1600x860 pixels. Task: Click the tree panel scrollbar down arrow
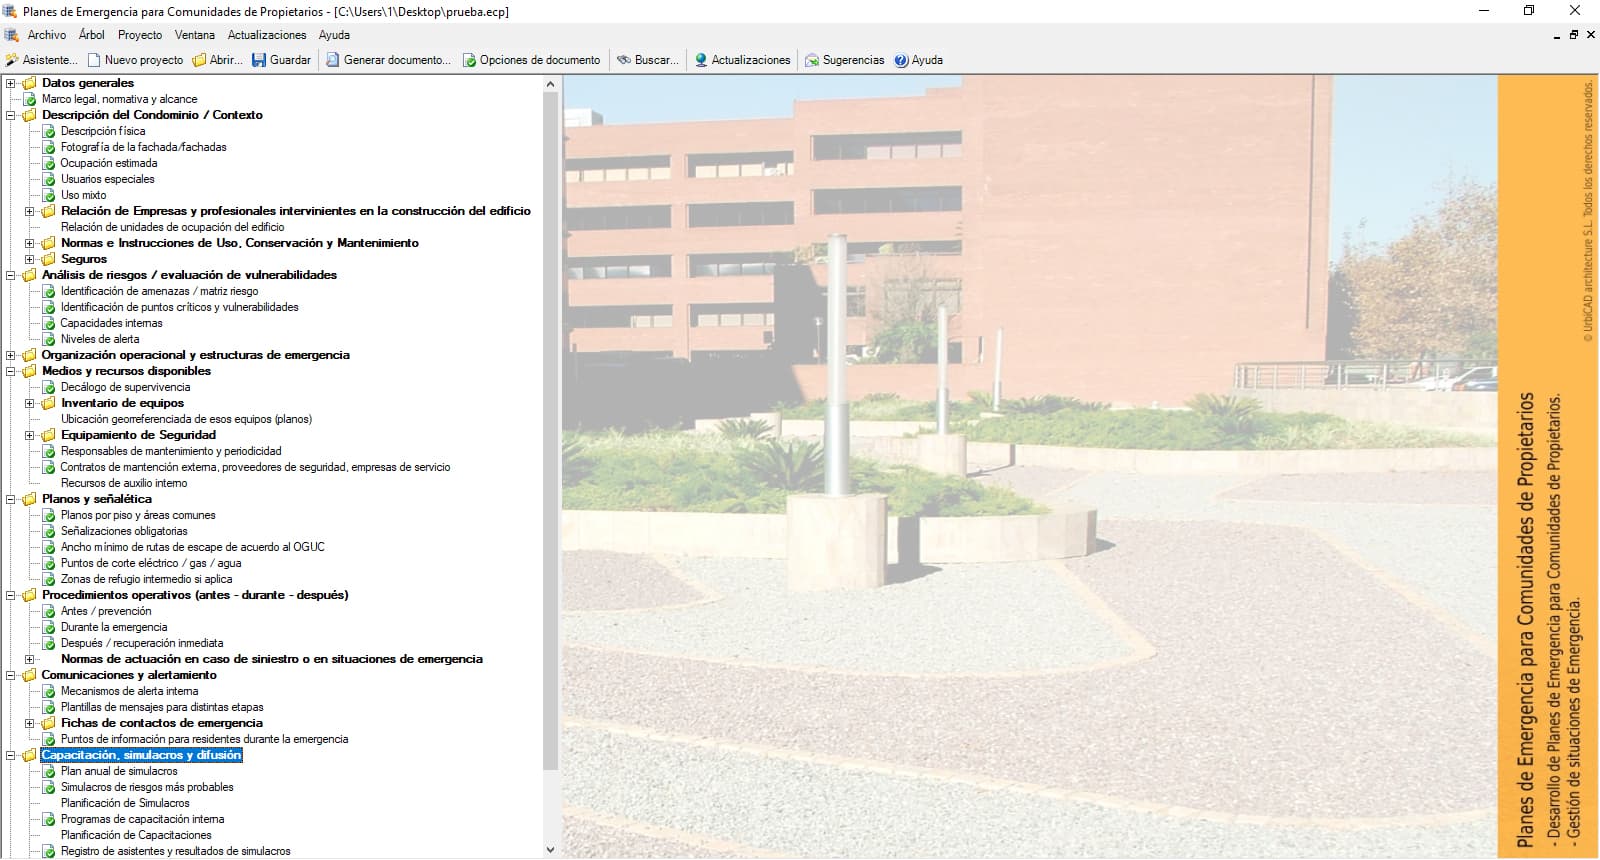tap(550, 850)
